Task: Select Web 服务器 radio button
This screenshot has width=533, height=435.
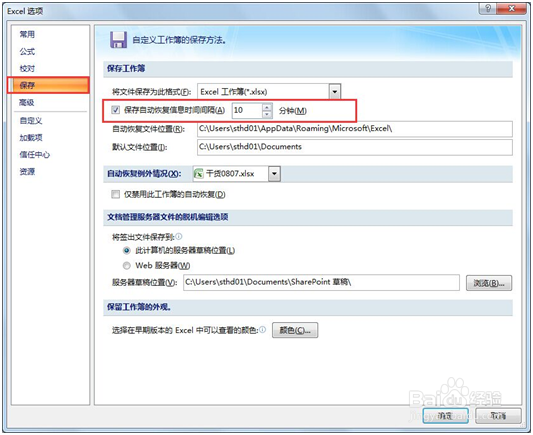Action: tap(126, 265)
